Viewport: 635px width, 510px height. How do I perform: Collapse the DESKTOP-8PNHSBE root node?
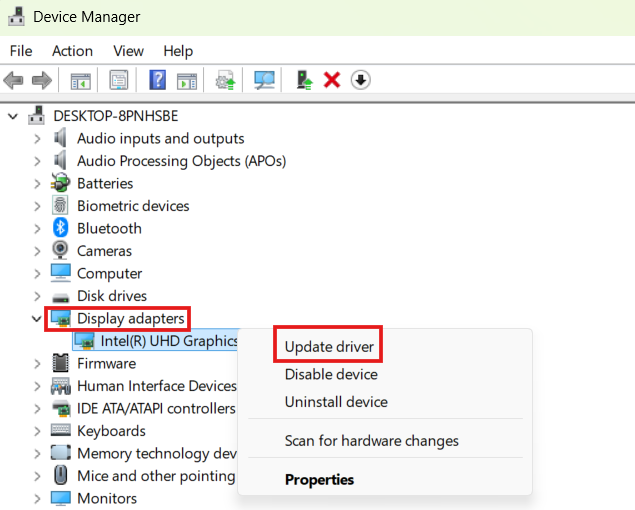[13, 117]
